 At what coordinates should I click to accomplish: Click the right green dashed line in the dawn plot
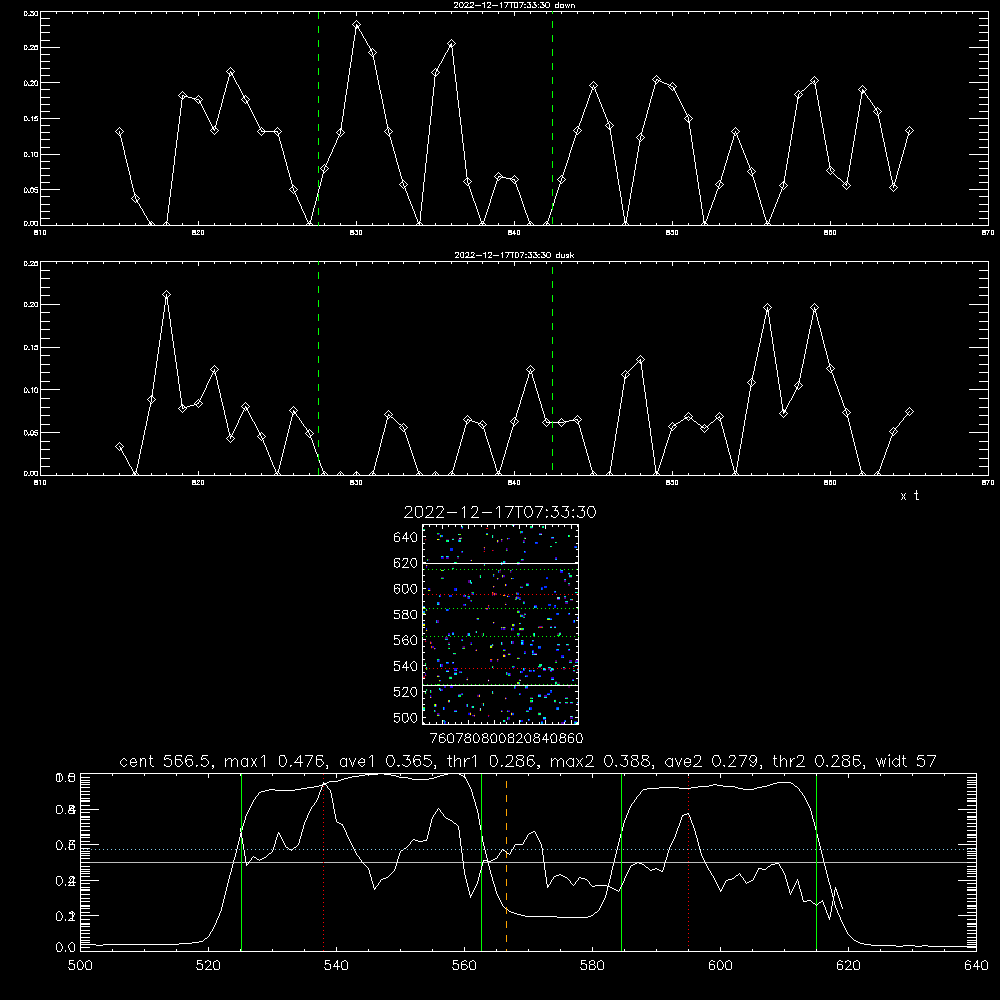(x=552, y=118)
